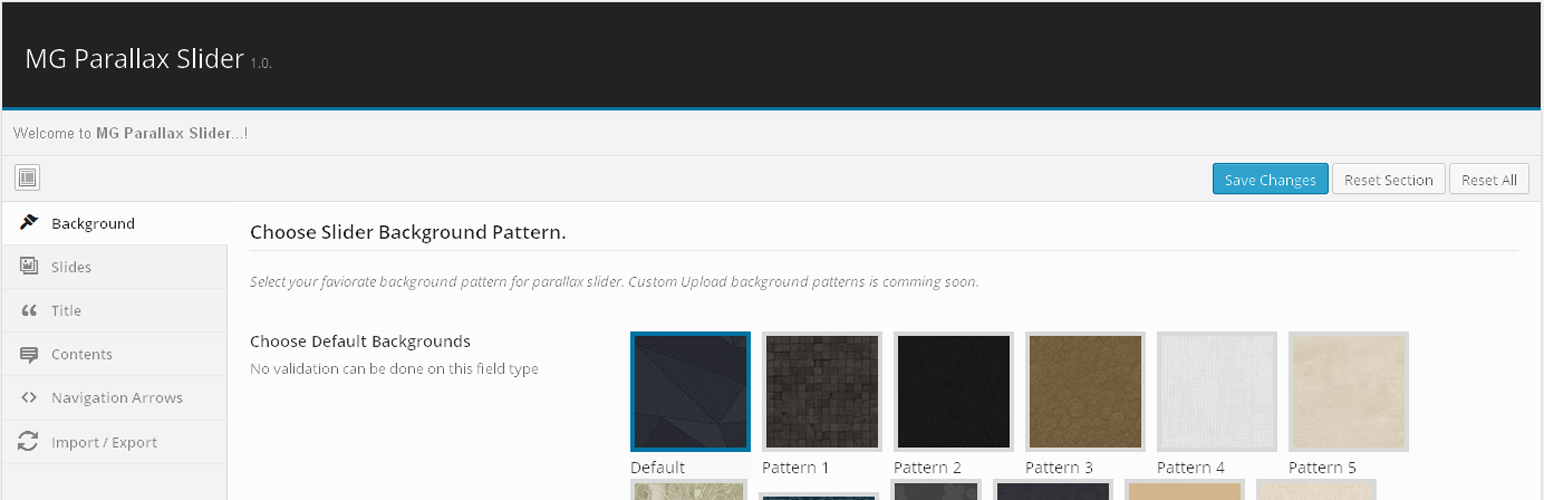Screen dimensions: 1544x500
Task: Click the 'Pattern 5' label text
Action: click(x=1322, y=467)
